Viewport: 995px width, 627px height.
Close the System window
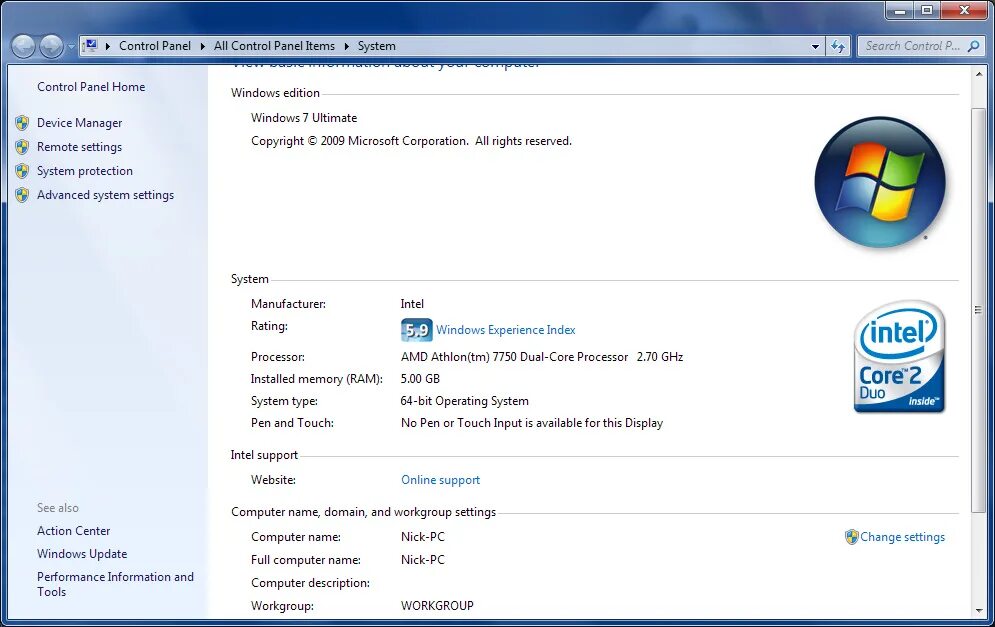tap(964, 10)
